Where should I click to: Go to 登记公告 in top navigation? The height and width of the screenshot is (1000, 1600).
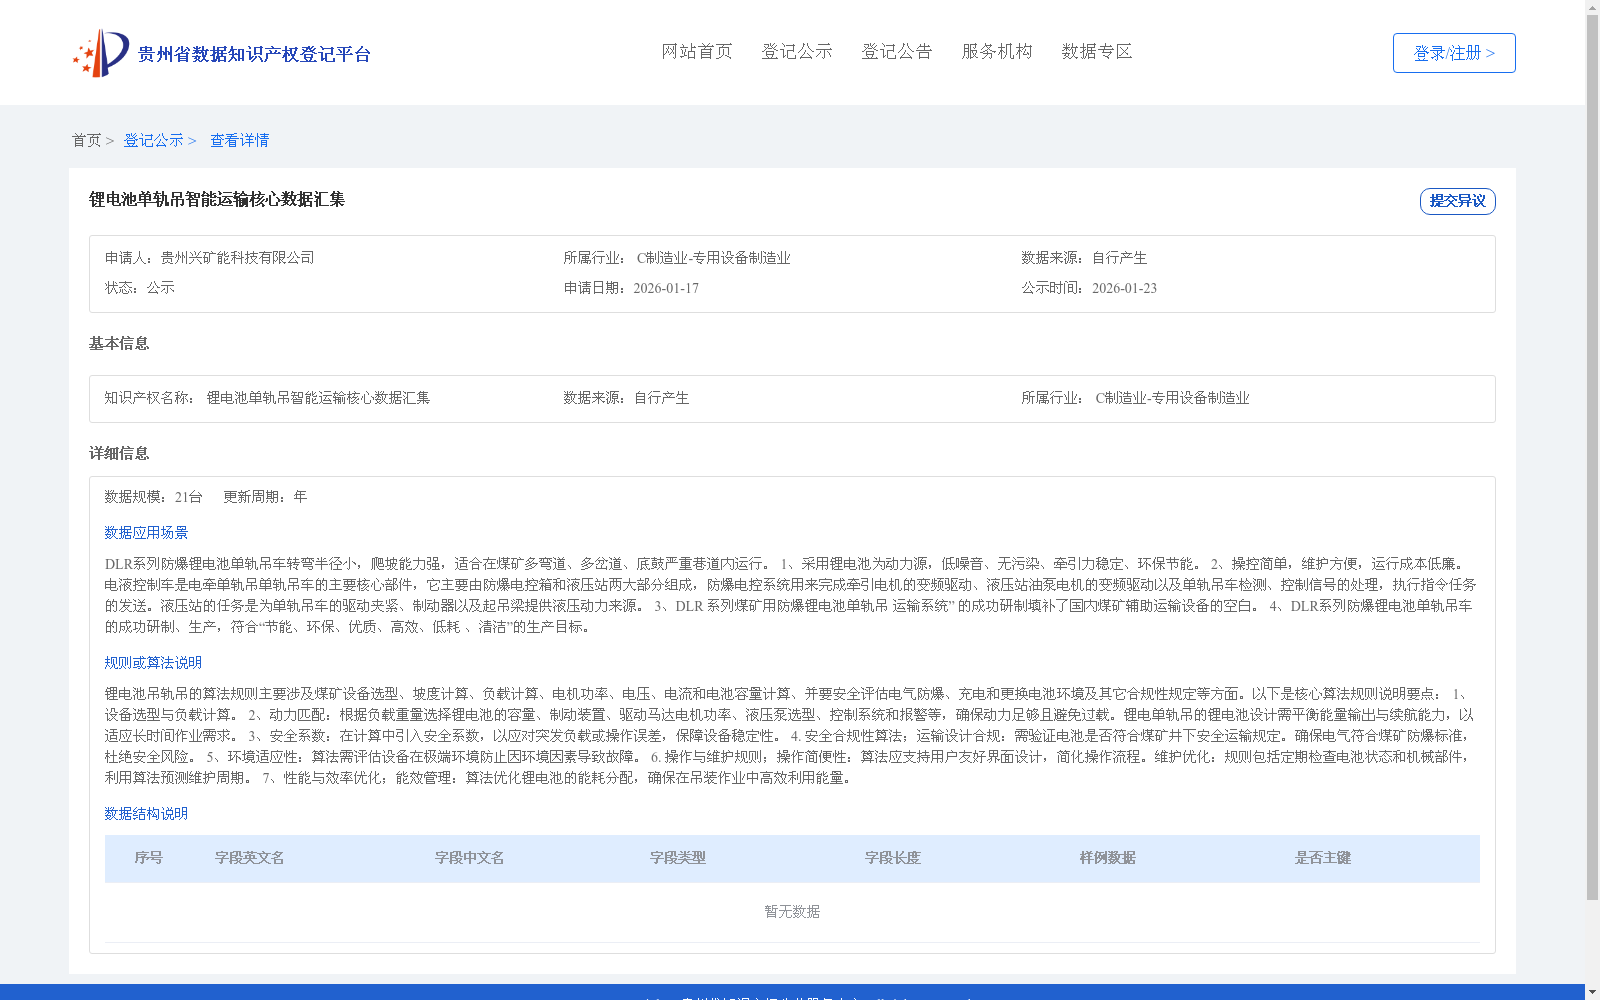[897, 51]
